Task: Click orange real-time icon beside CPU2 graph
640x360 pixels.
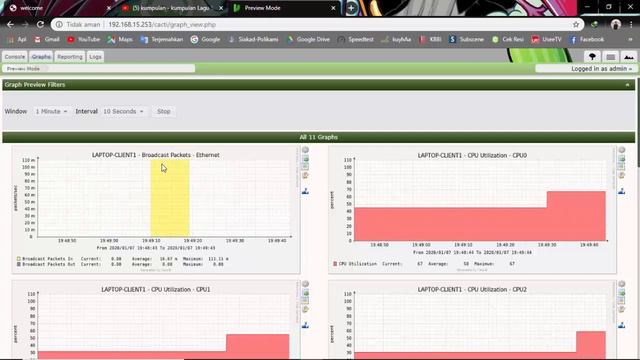Action: (622, 309)
